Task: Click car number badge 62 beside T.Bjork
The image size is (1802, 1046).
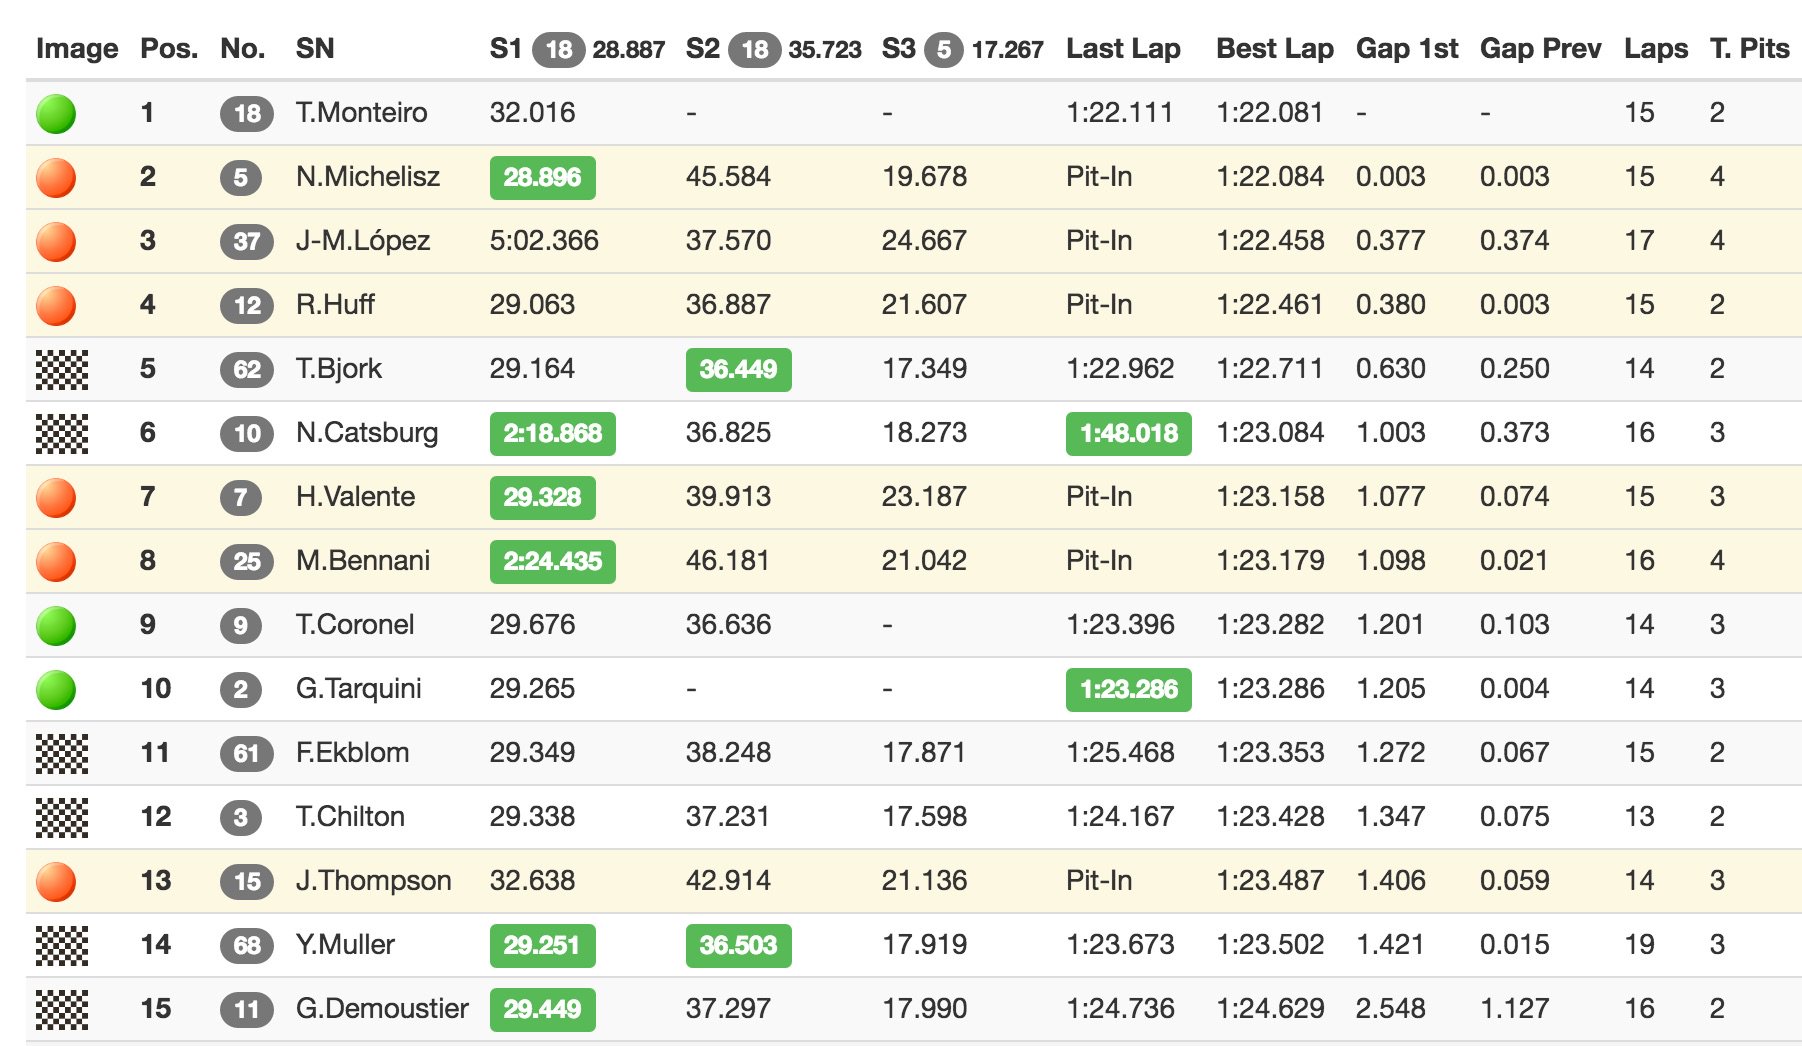Action: point(247,369)
